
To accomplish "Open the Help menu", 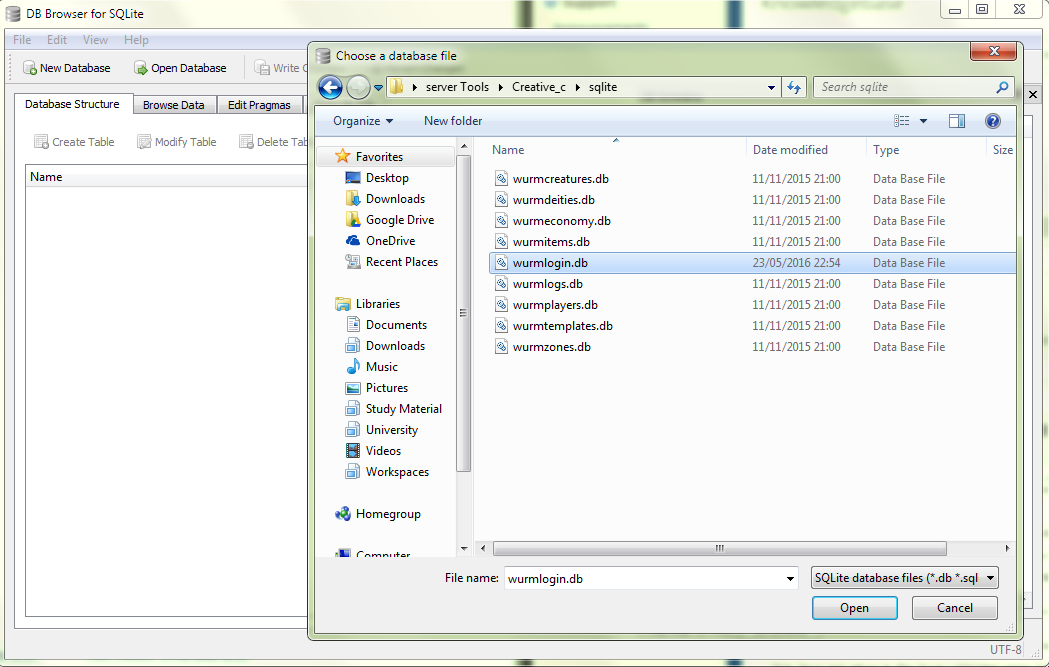I will click(136, 40).
